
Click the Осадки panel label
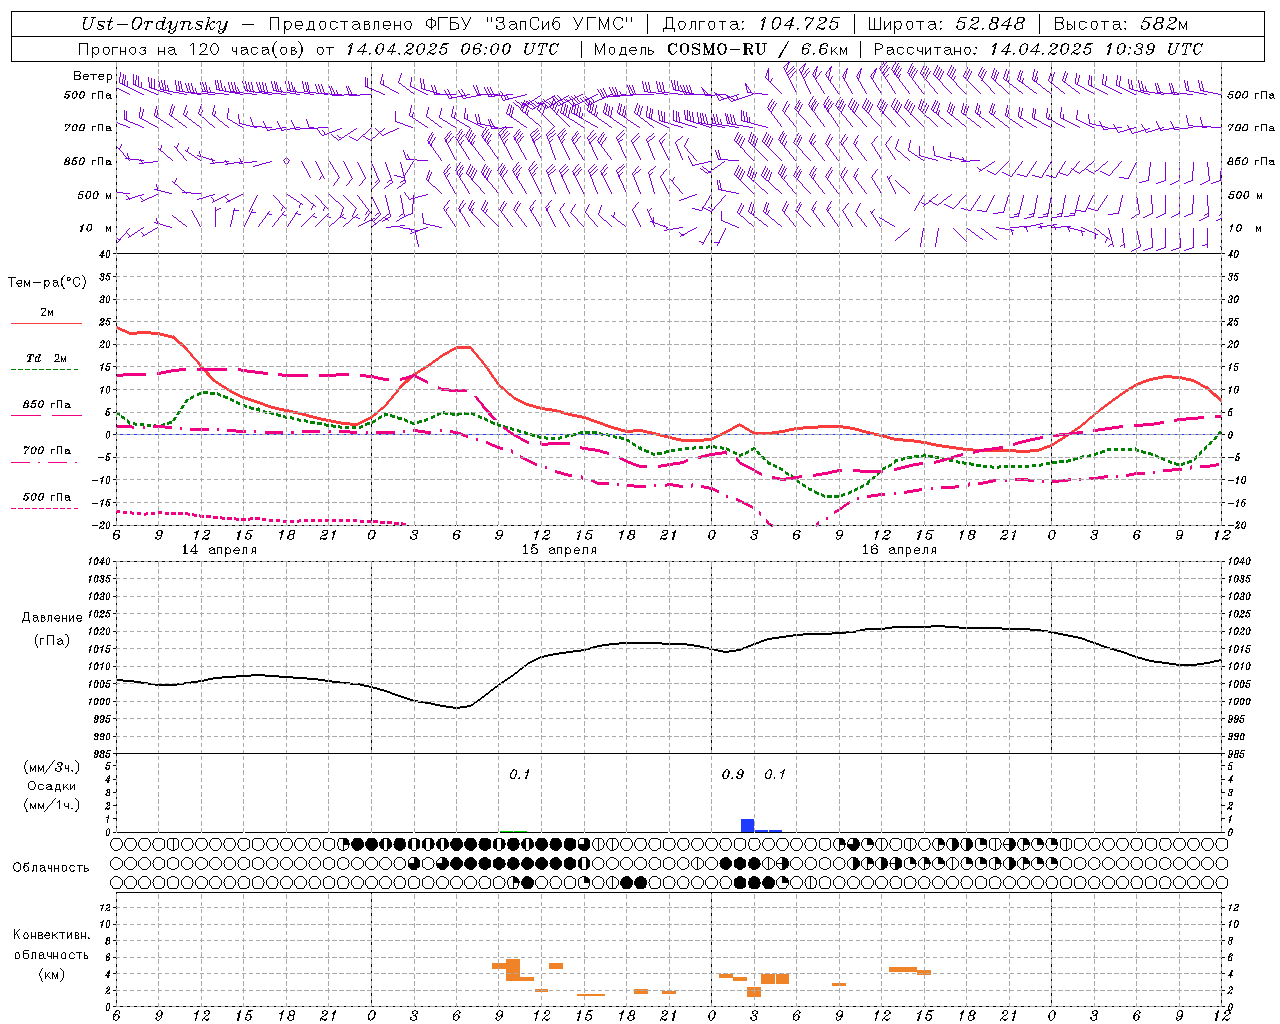(x=51, y=786)
